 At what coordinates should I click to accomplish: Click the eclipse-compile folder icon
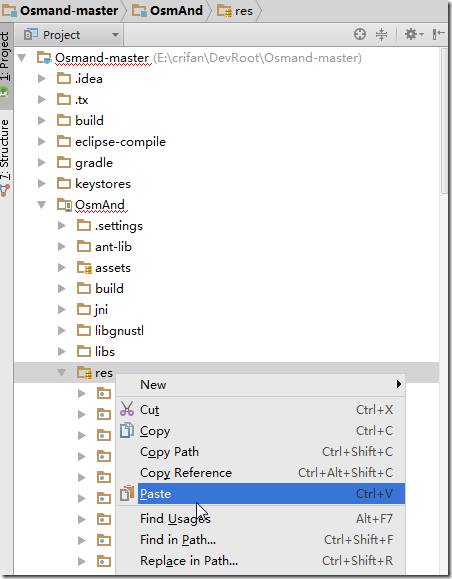click(x=64, y=141)
